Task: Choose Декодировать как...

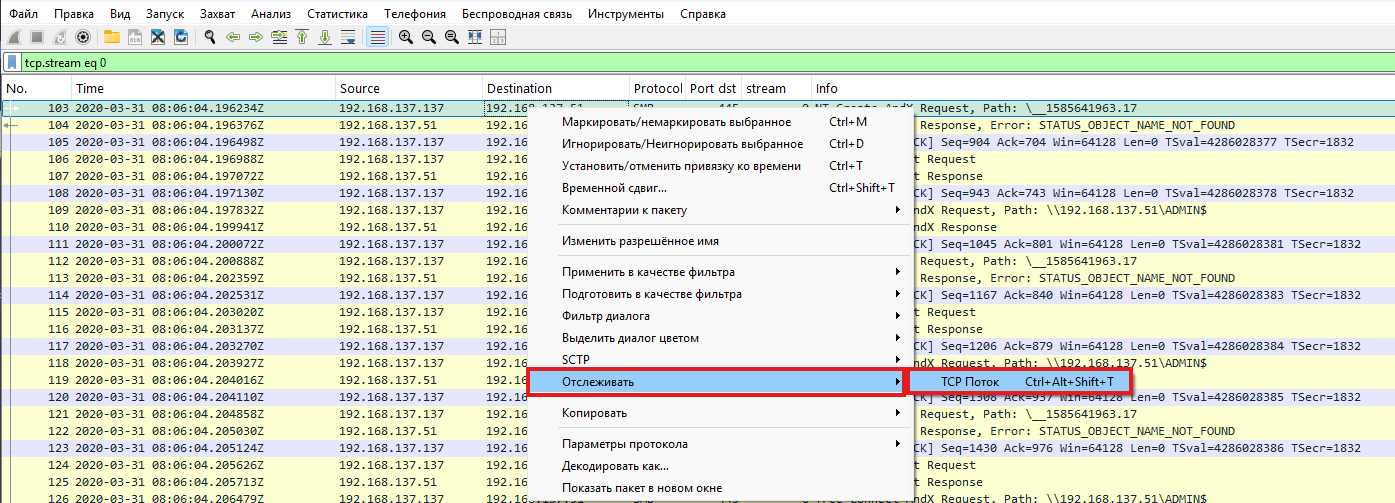Action: click(719, 466)
